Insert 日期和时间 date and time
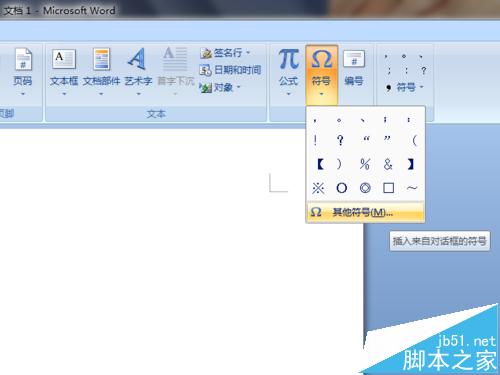 (230, 70)
